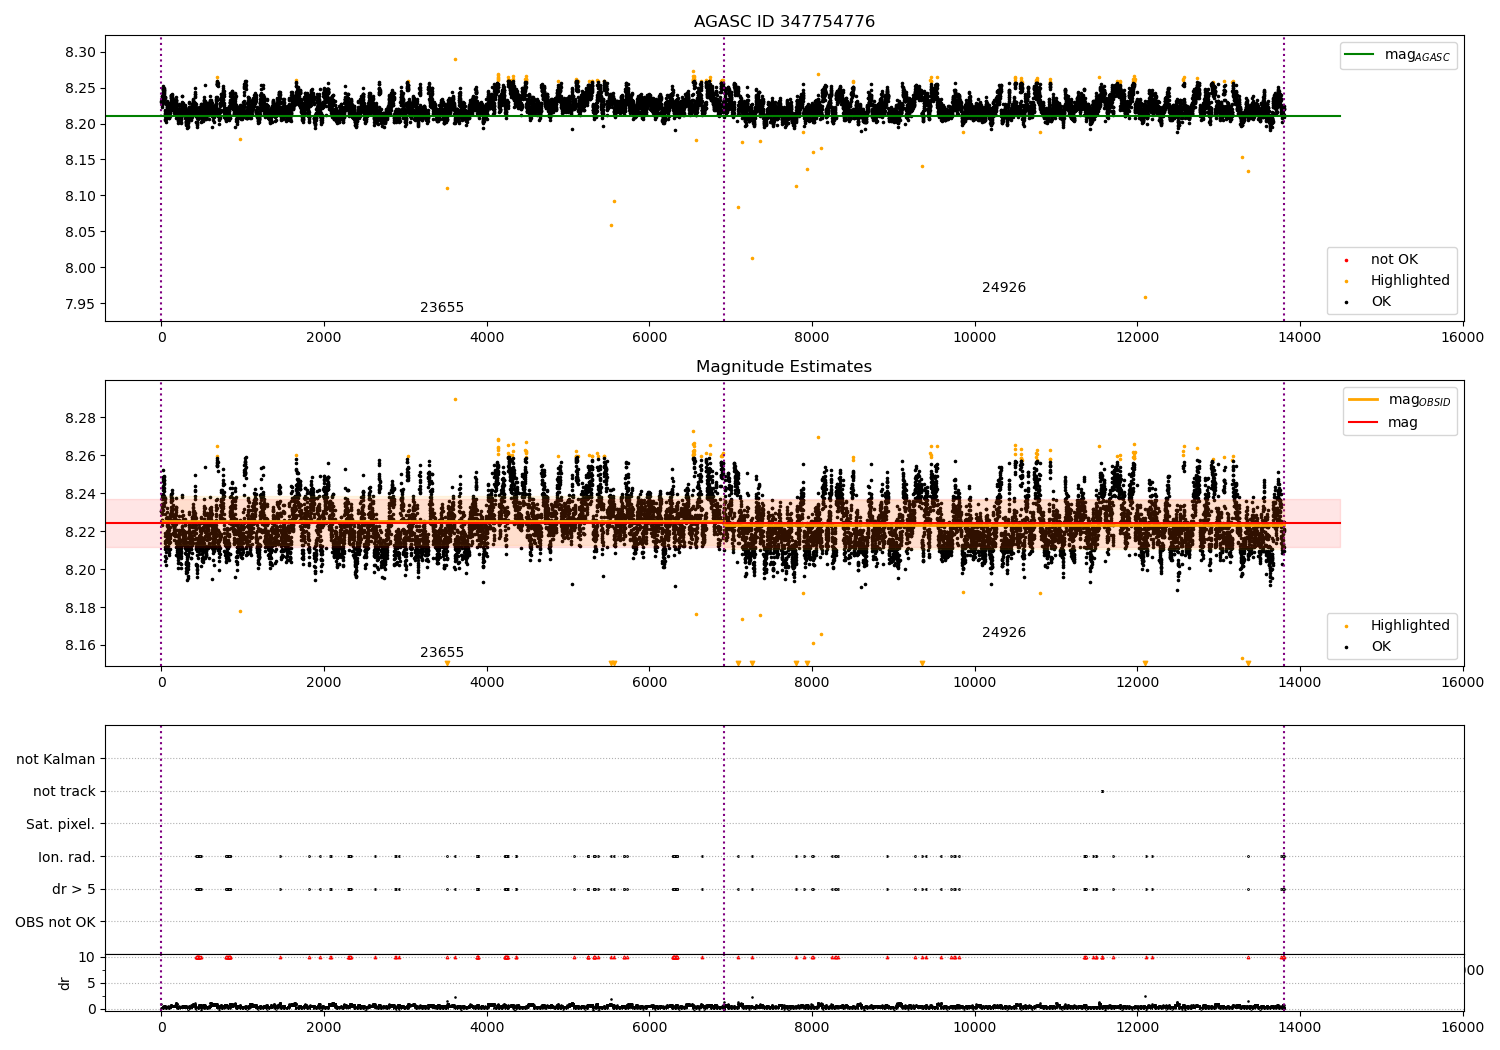Click the "not track" axis label

click(x=64, y=792)
